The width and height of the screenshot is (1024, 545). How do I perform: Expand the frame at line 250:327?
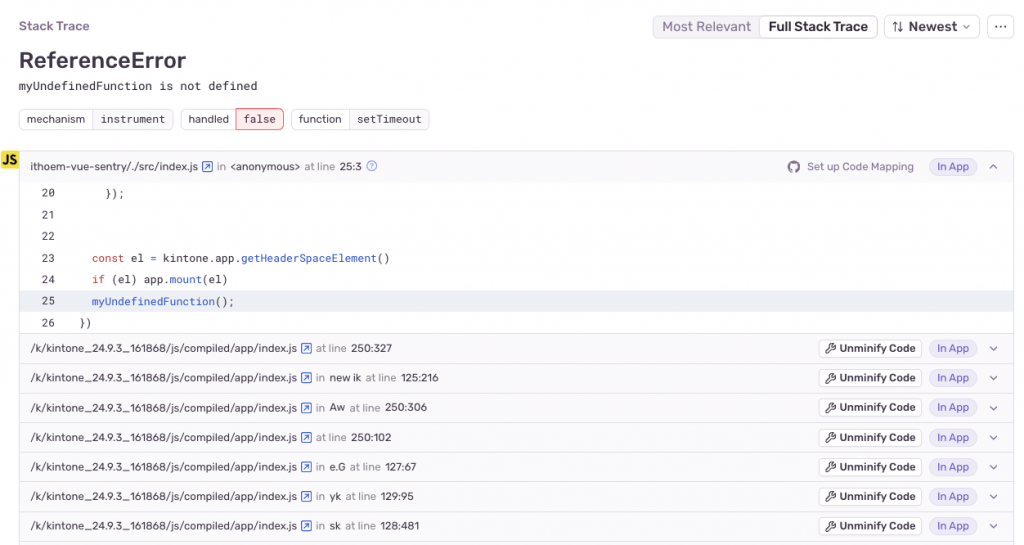coord(993,349)
